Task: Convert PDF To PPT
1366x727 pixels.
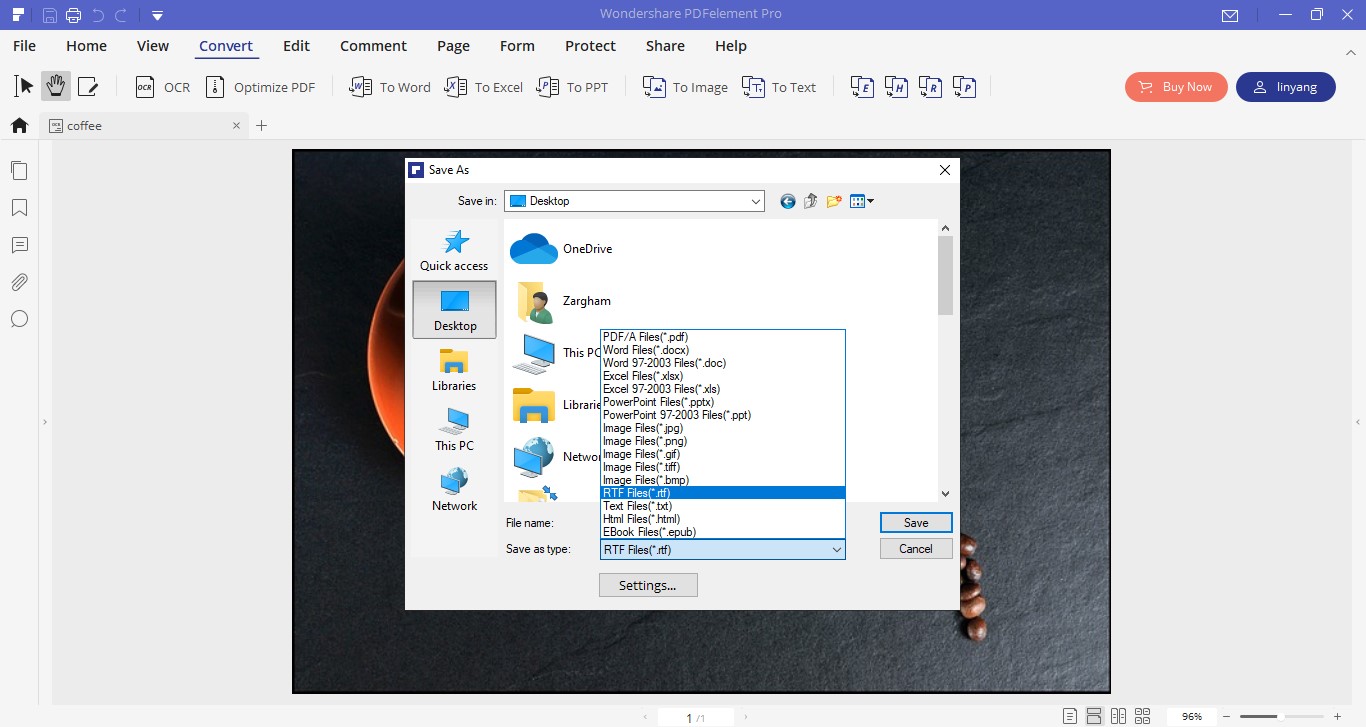Action: pos(572,87)
